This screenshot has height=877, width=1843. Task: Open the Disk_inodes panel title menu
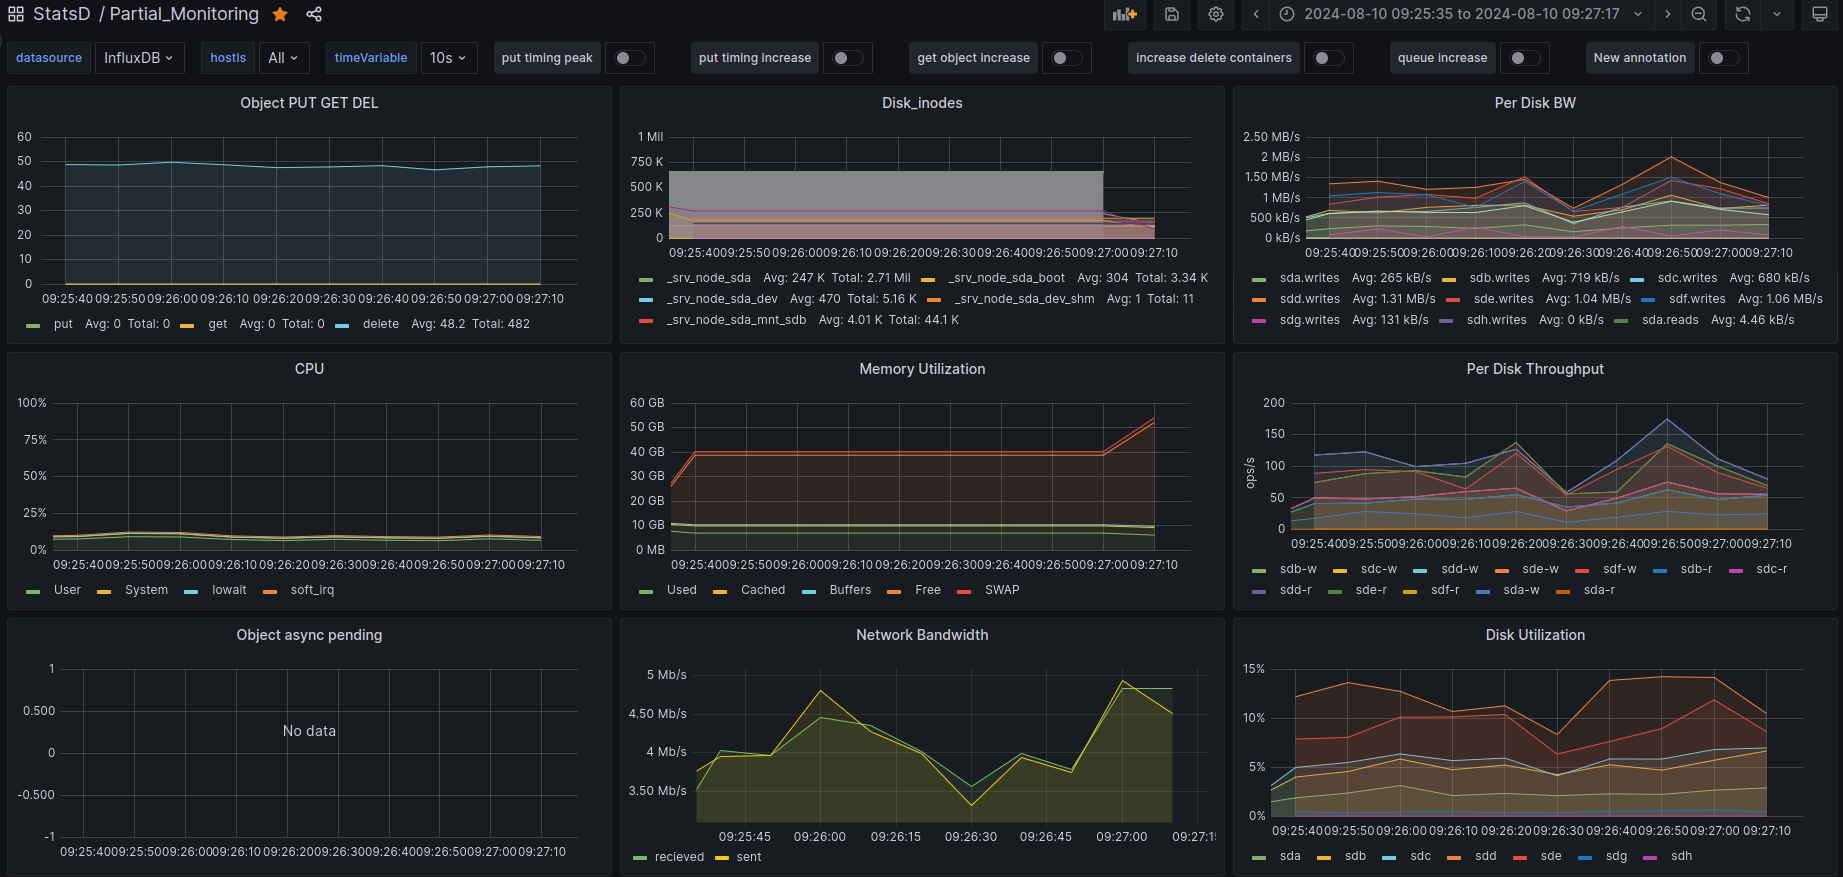click(x=921, y=103)
